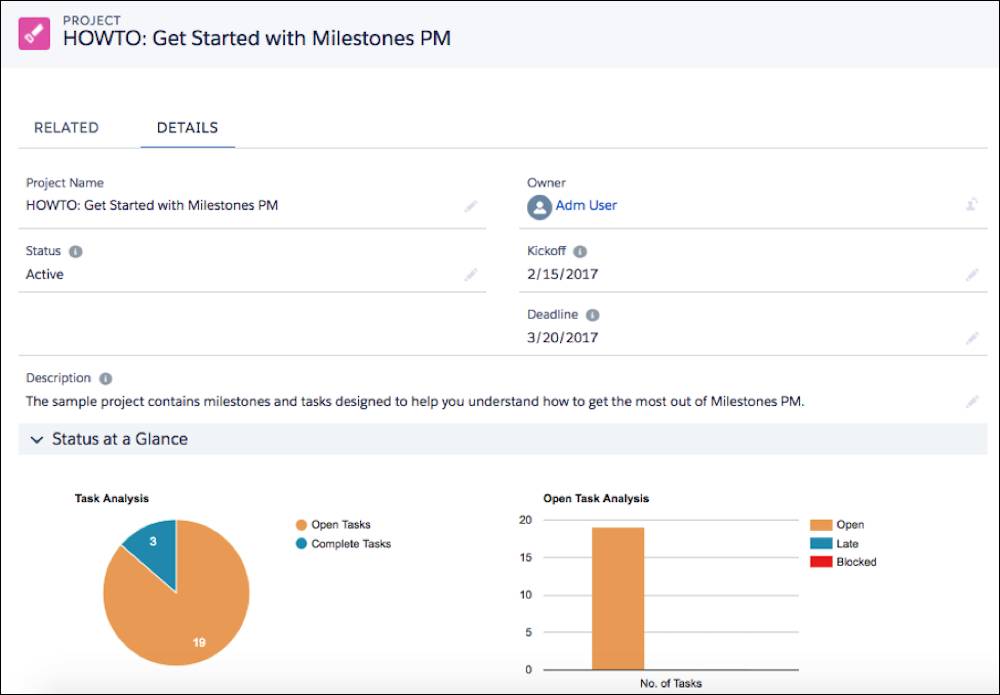The width and height of the screenshot is (1000, 695).
Task: Click the pink Project record icon
Action: coord(34,33)
